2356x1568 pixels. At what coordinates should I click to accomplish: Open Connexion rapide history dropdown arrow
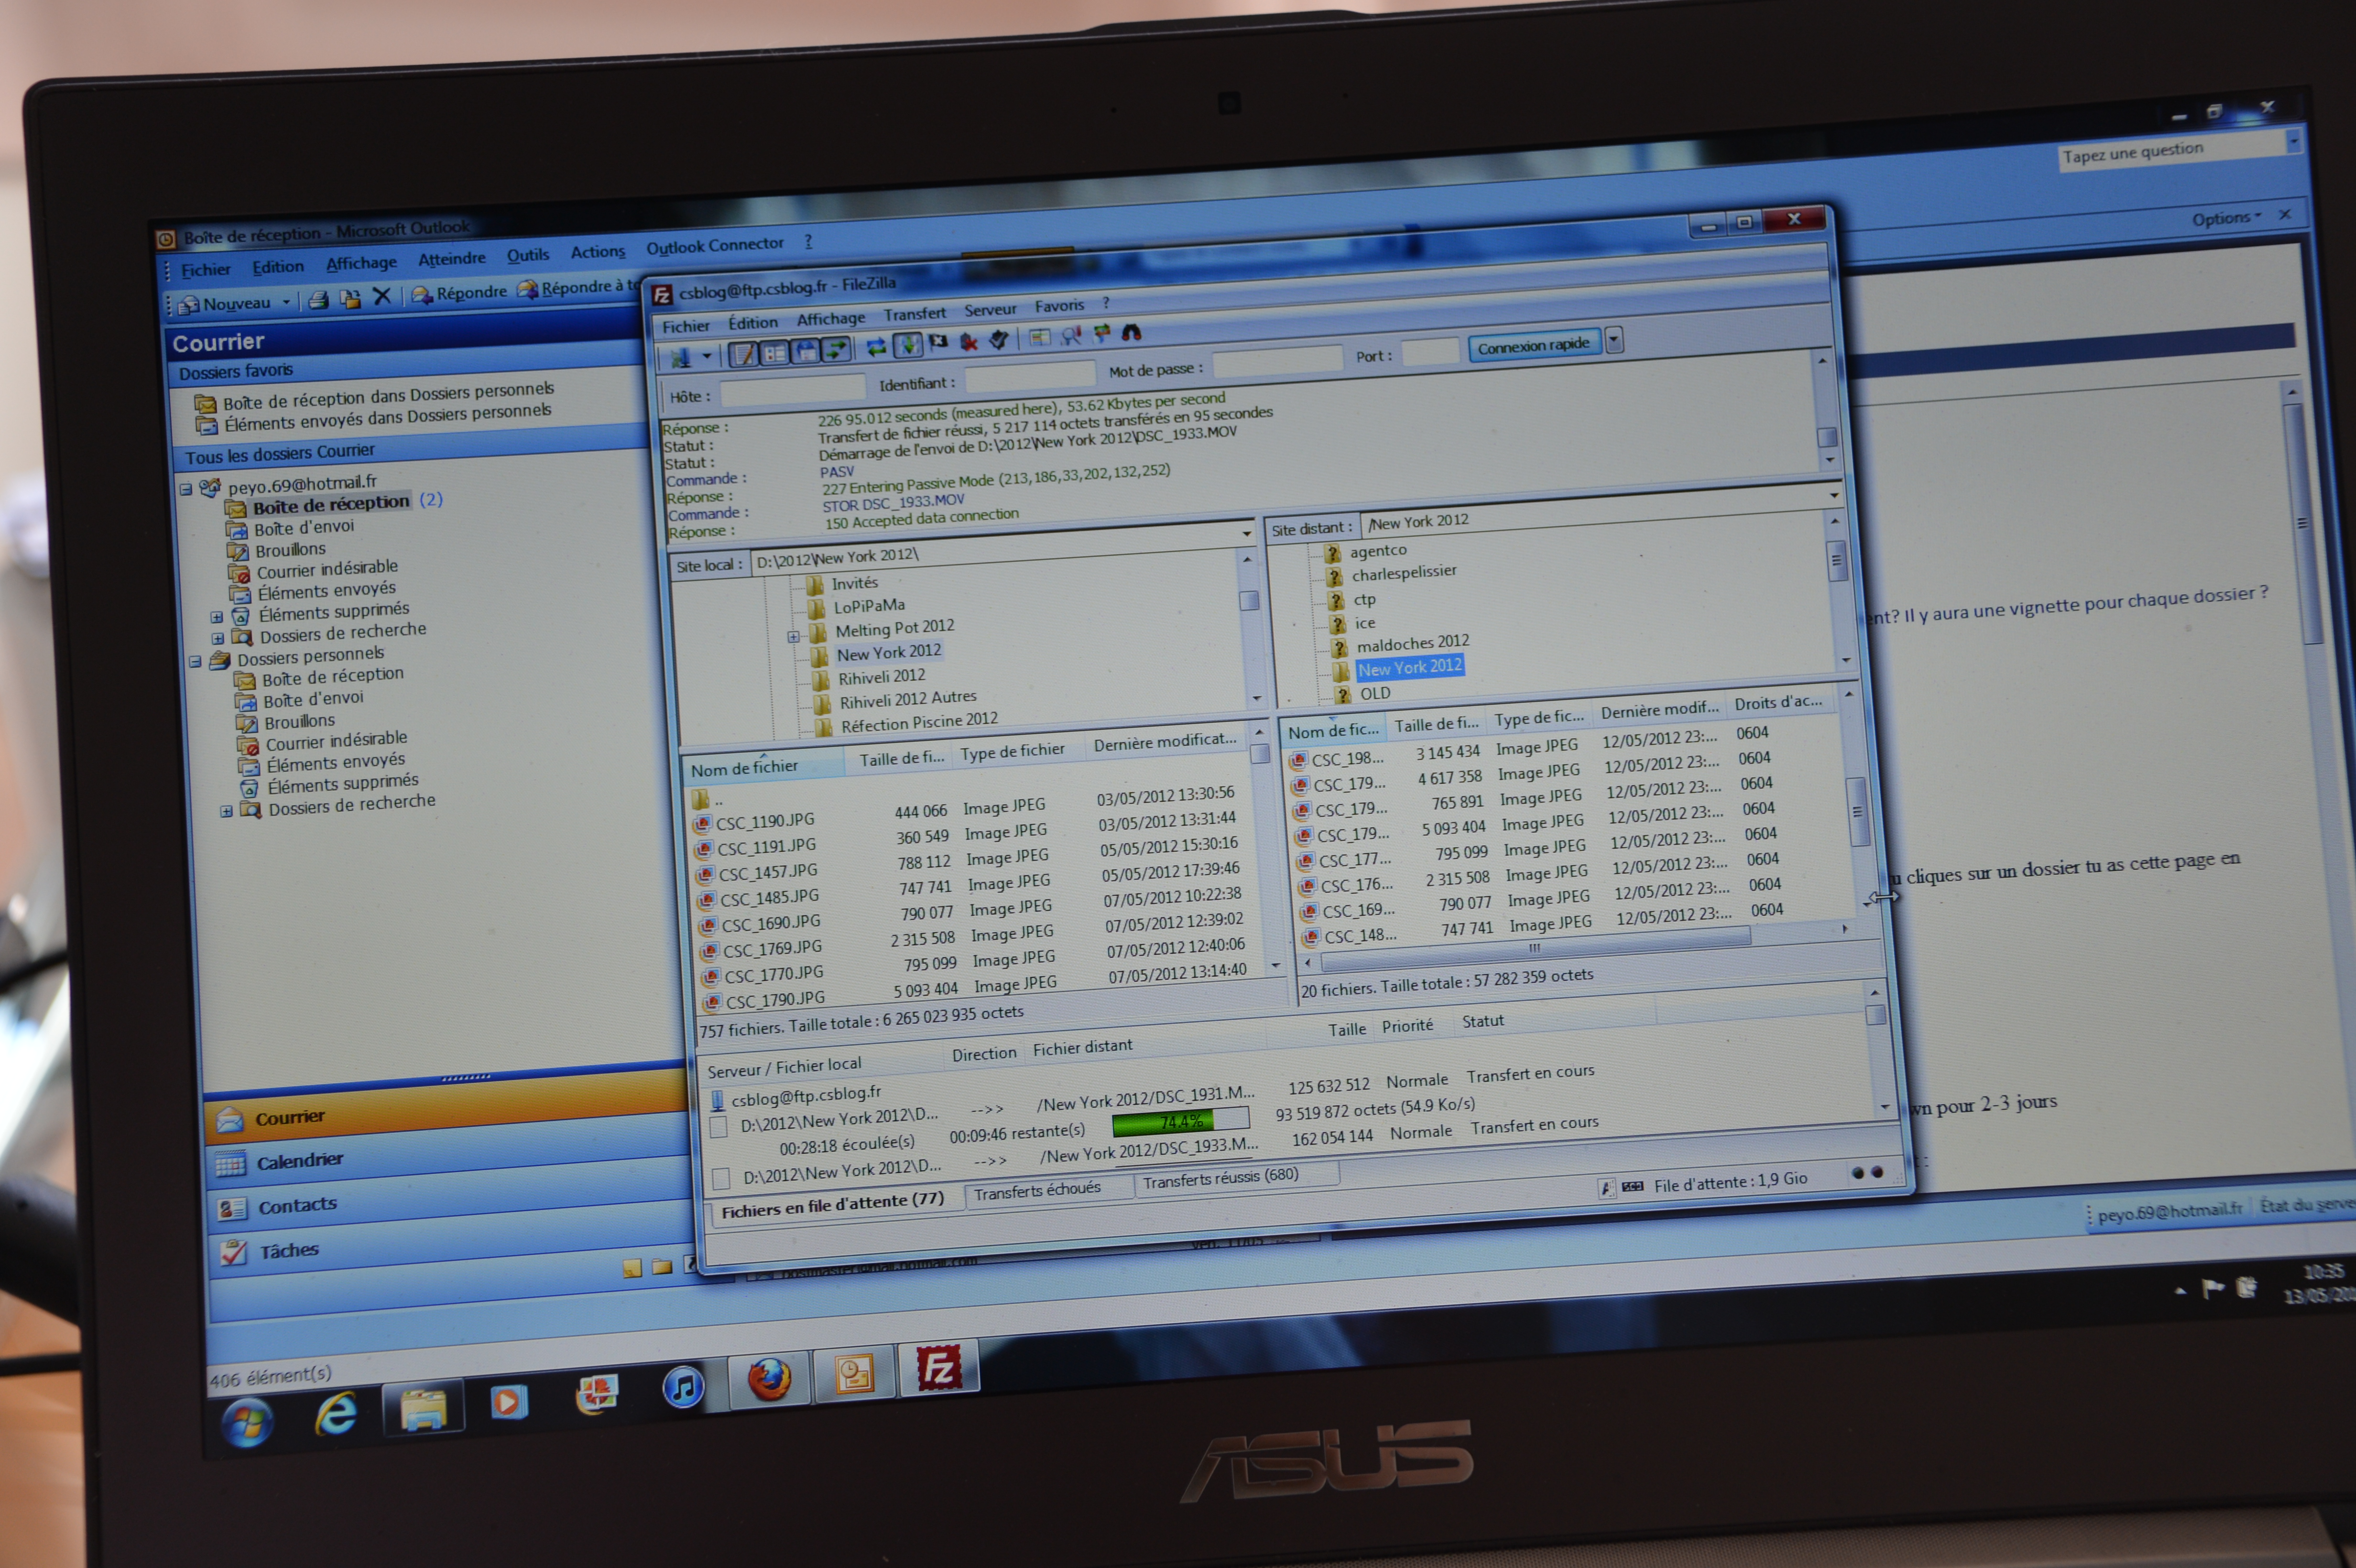tap(1614, 341)
